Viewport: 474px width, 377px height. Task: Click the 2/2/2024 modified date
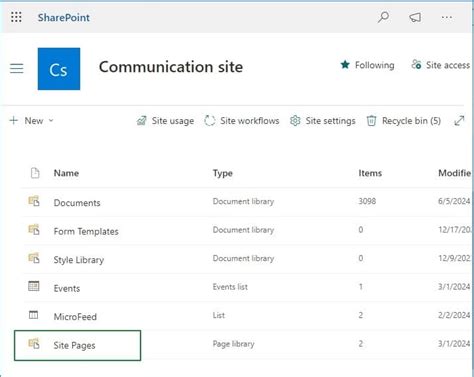coord(454,315)
